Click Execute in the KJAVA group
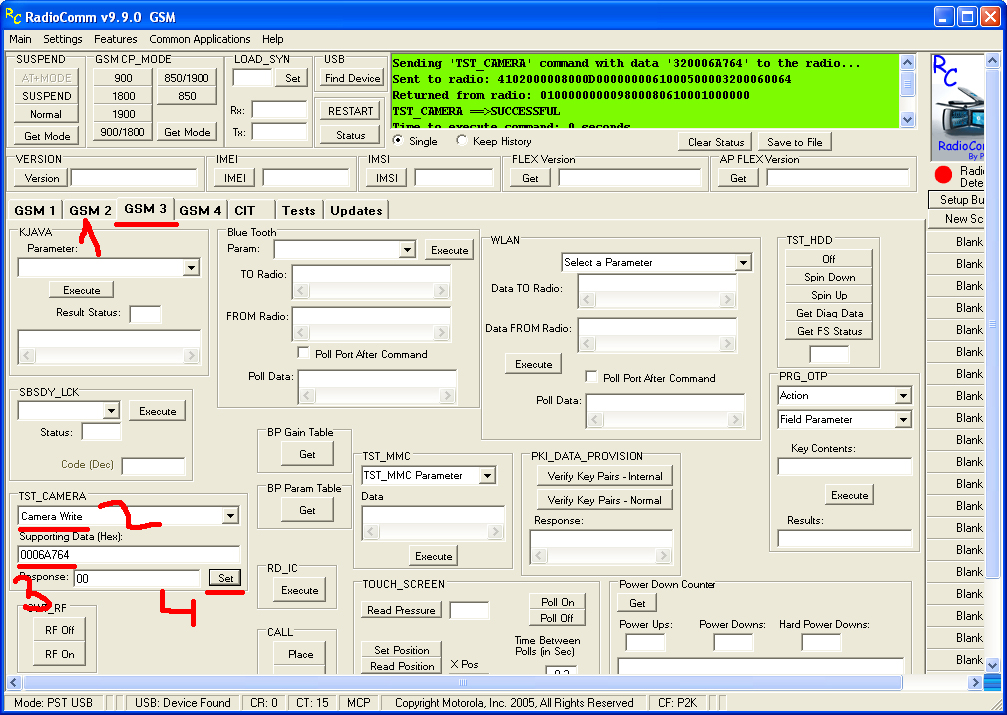This screenshot has height=715, width=1007. [82, 290]
